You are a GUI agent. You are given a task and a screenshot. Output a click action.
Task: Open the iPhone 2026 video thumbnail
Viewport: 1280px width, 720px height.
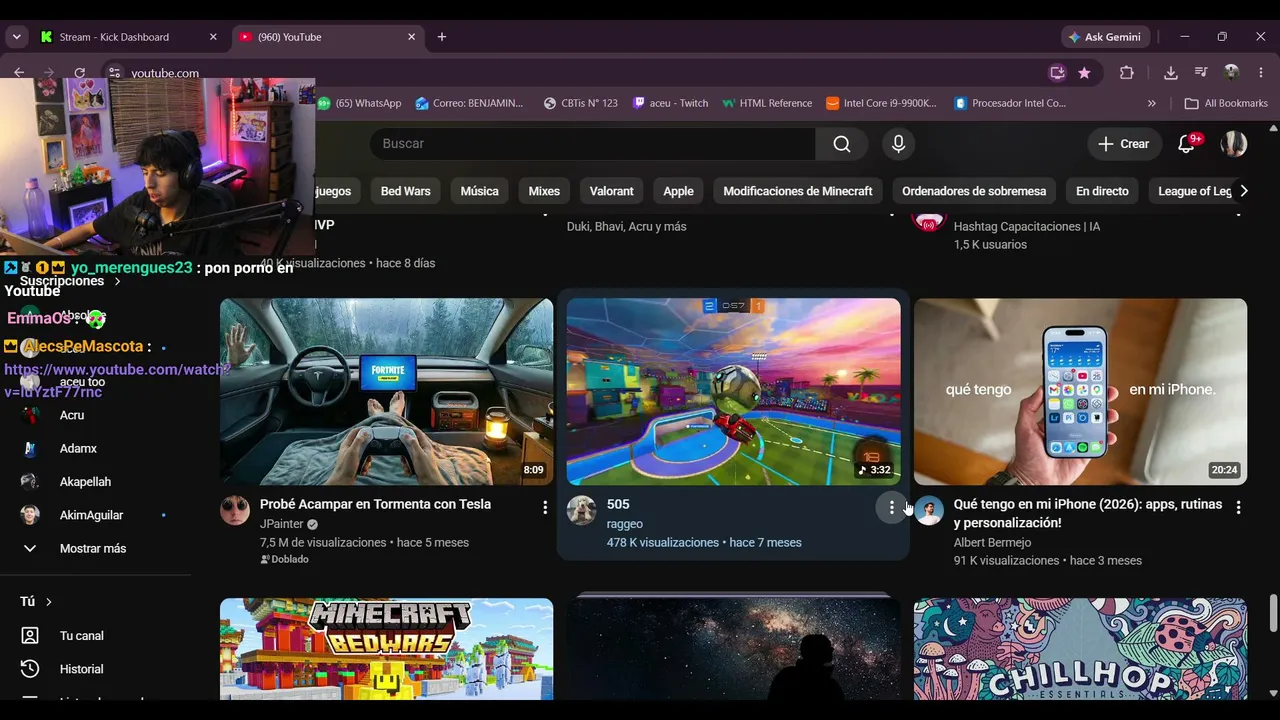click(x=1080, y=392)
